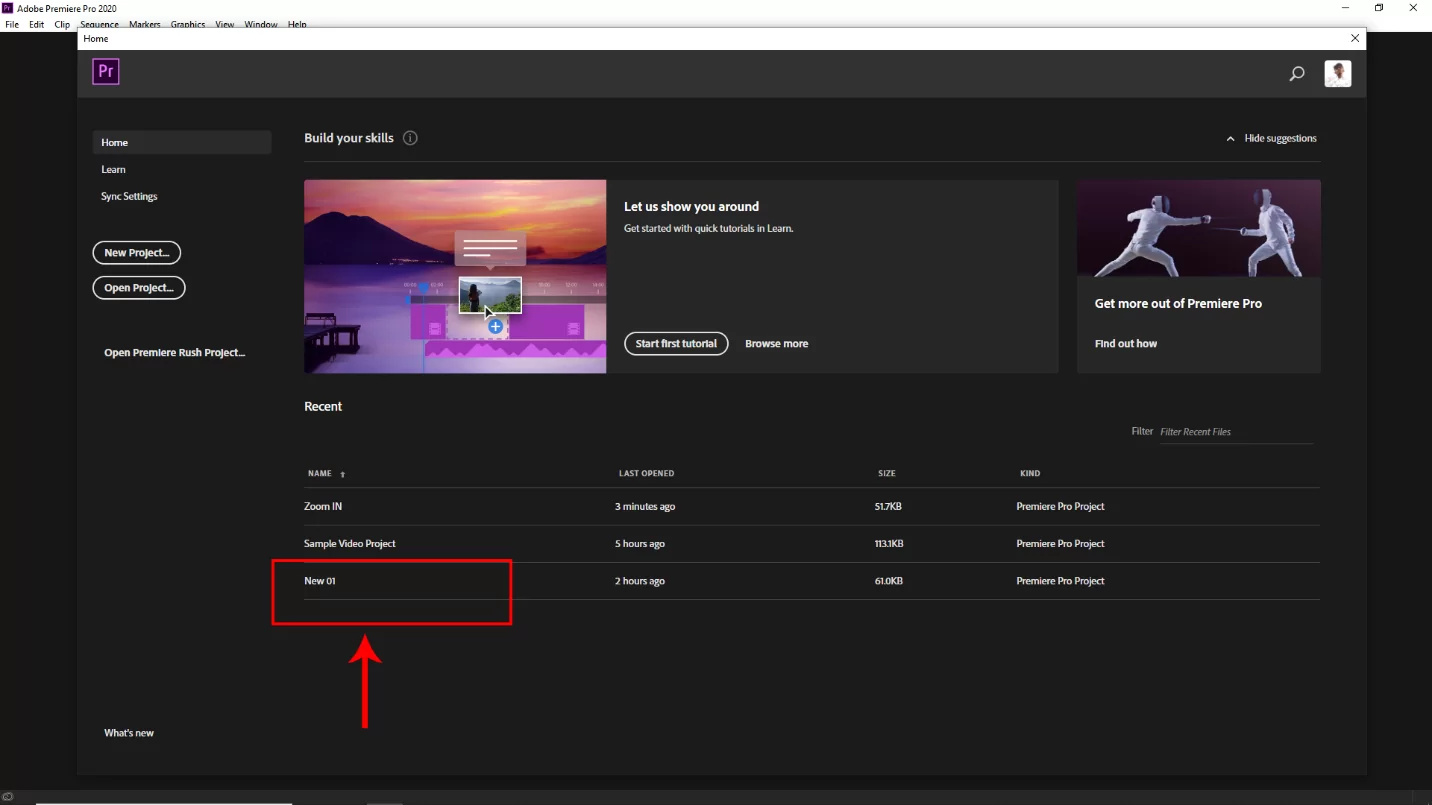Click the New Project button
Viewport: 1432px width, 805px height.
click(x=137, y=253)
